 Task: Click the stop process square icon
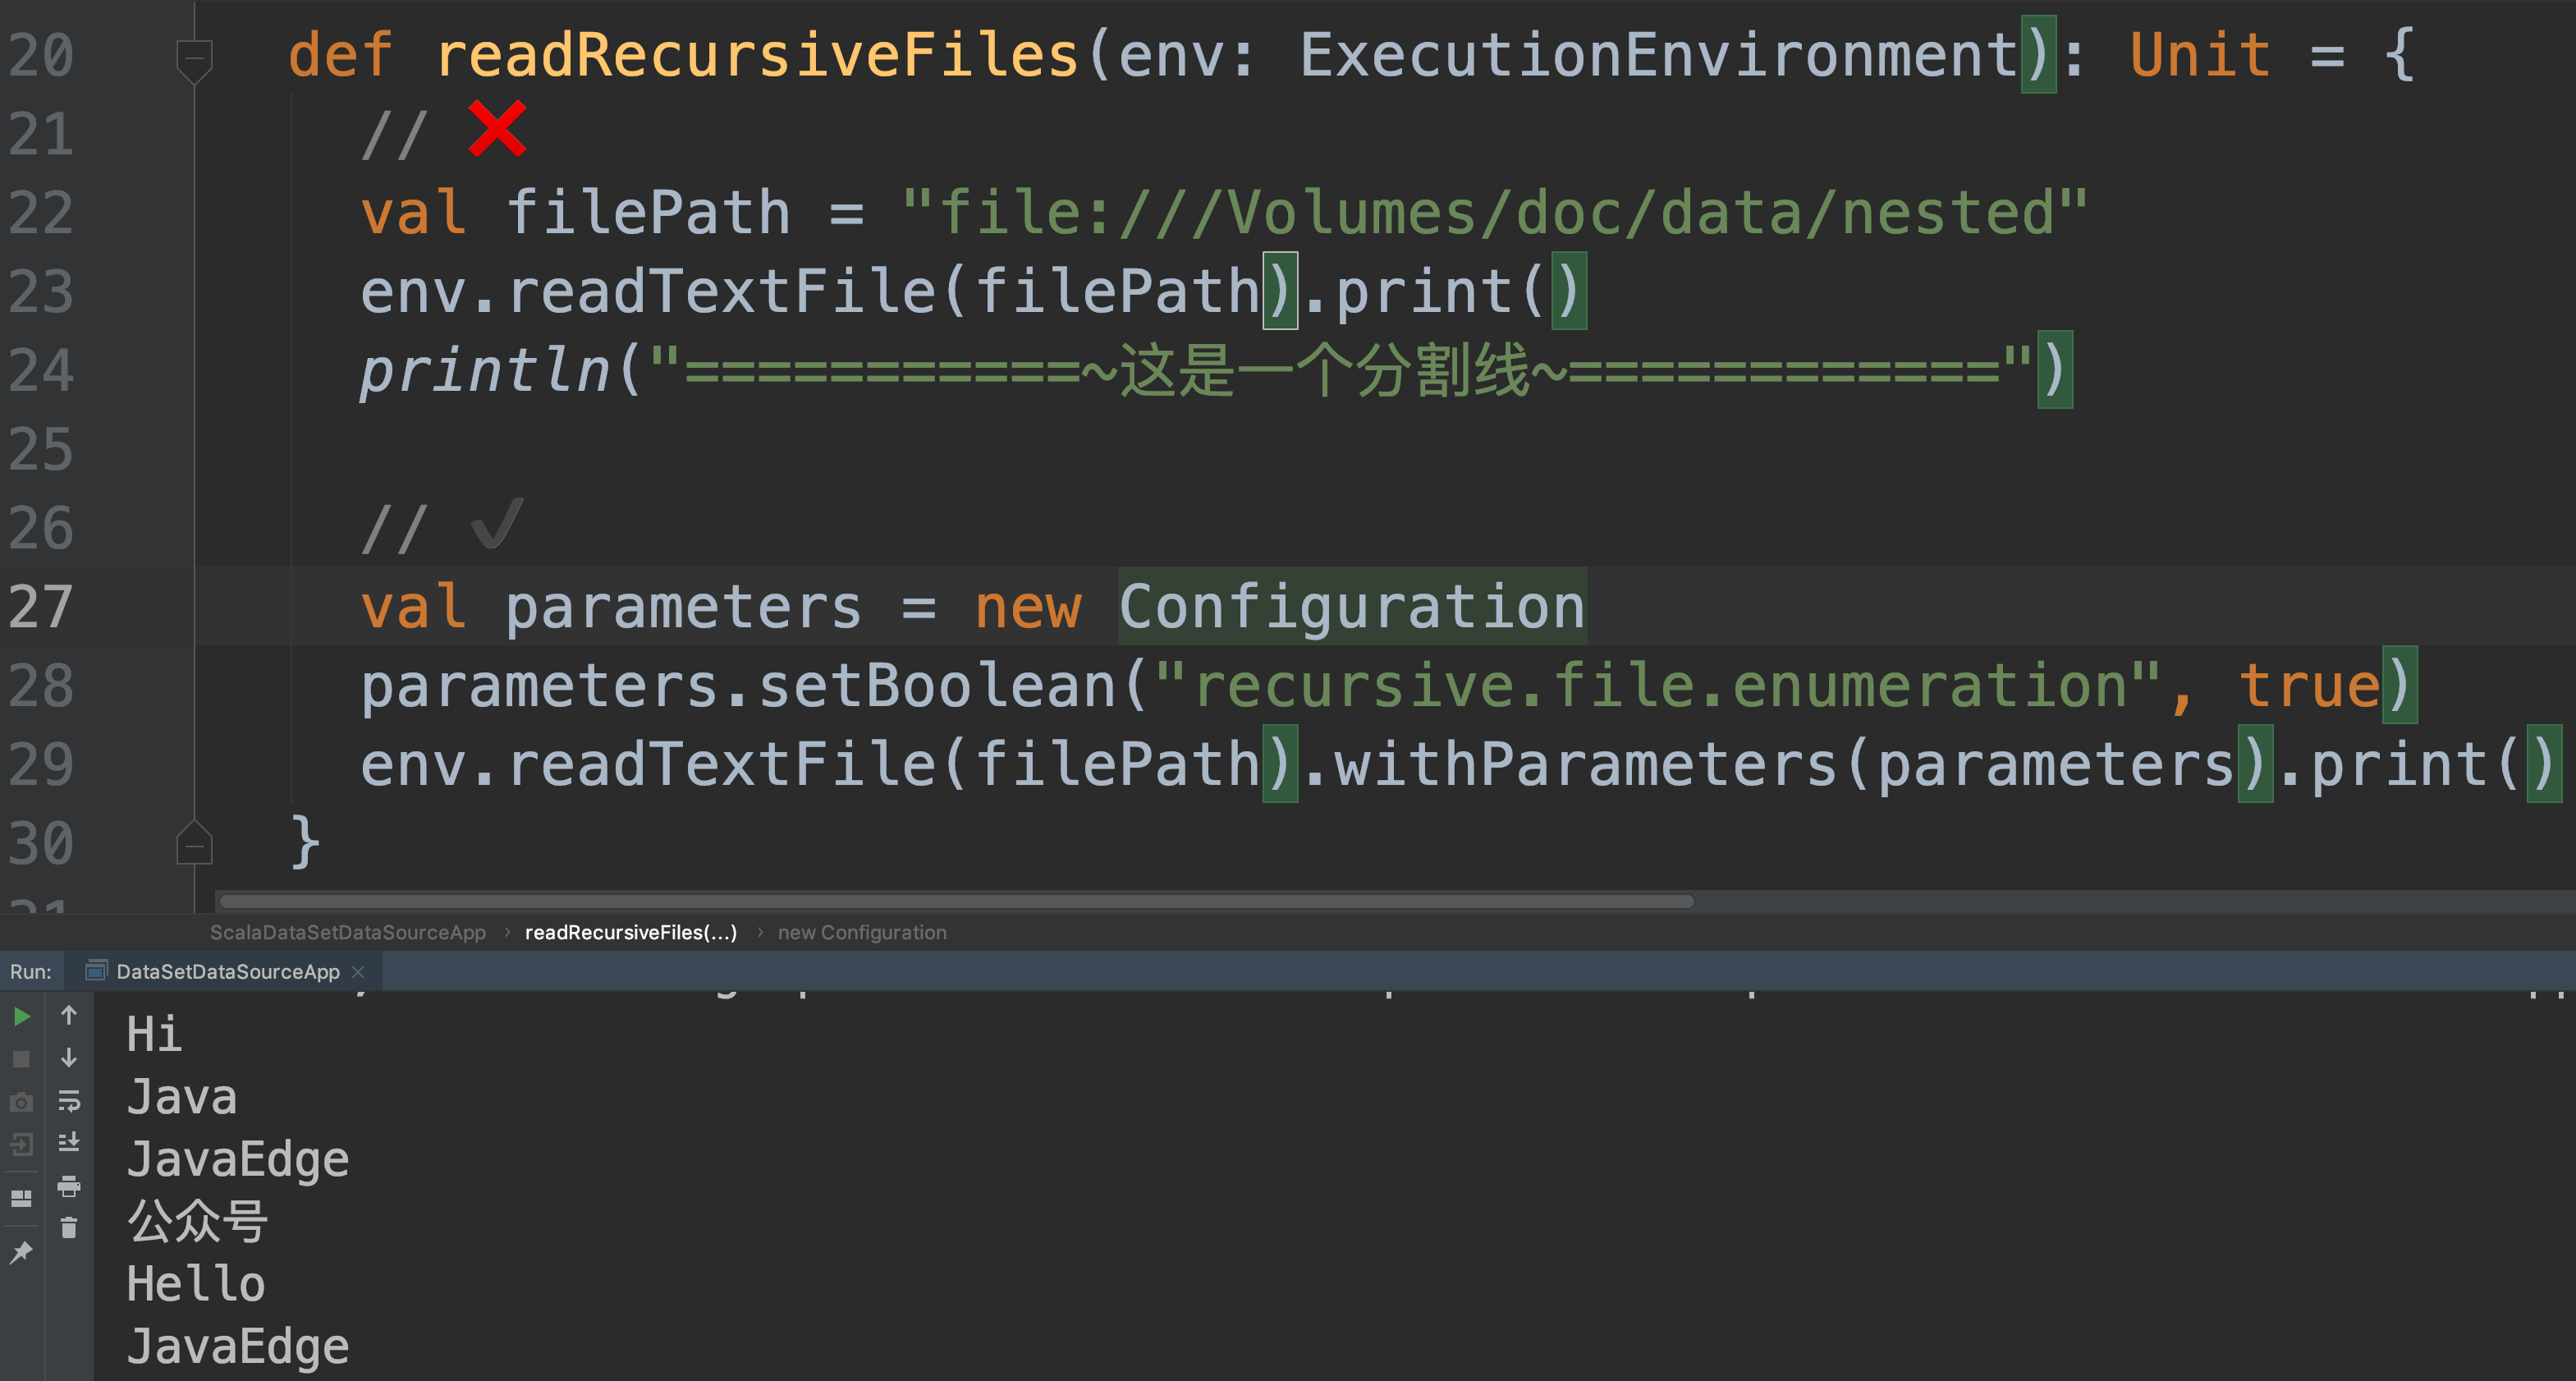(x=21, y=1059)
